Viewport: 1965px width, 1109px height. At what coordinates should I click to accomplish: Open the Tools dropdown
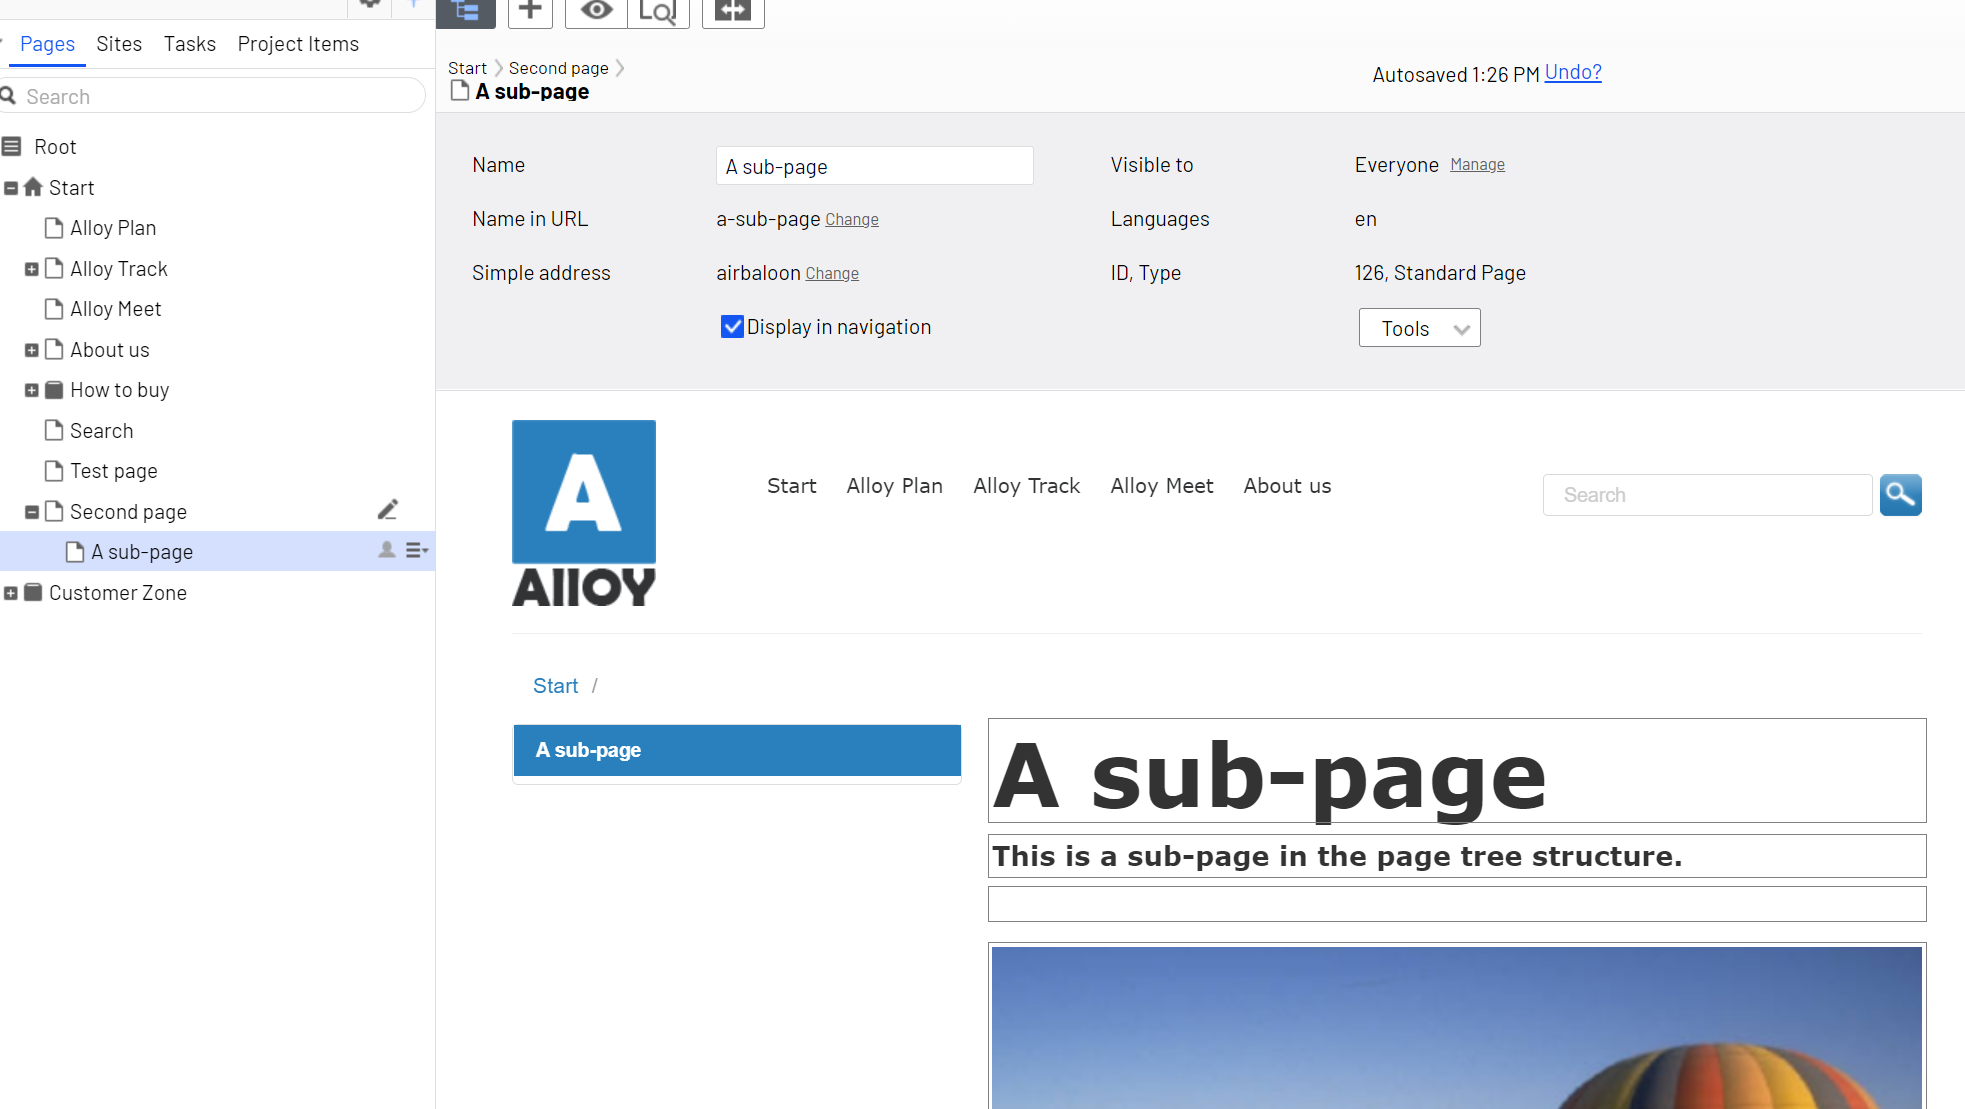tap(1419, 328)
